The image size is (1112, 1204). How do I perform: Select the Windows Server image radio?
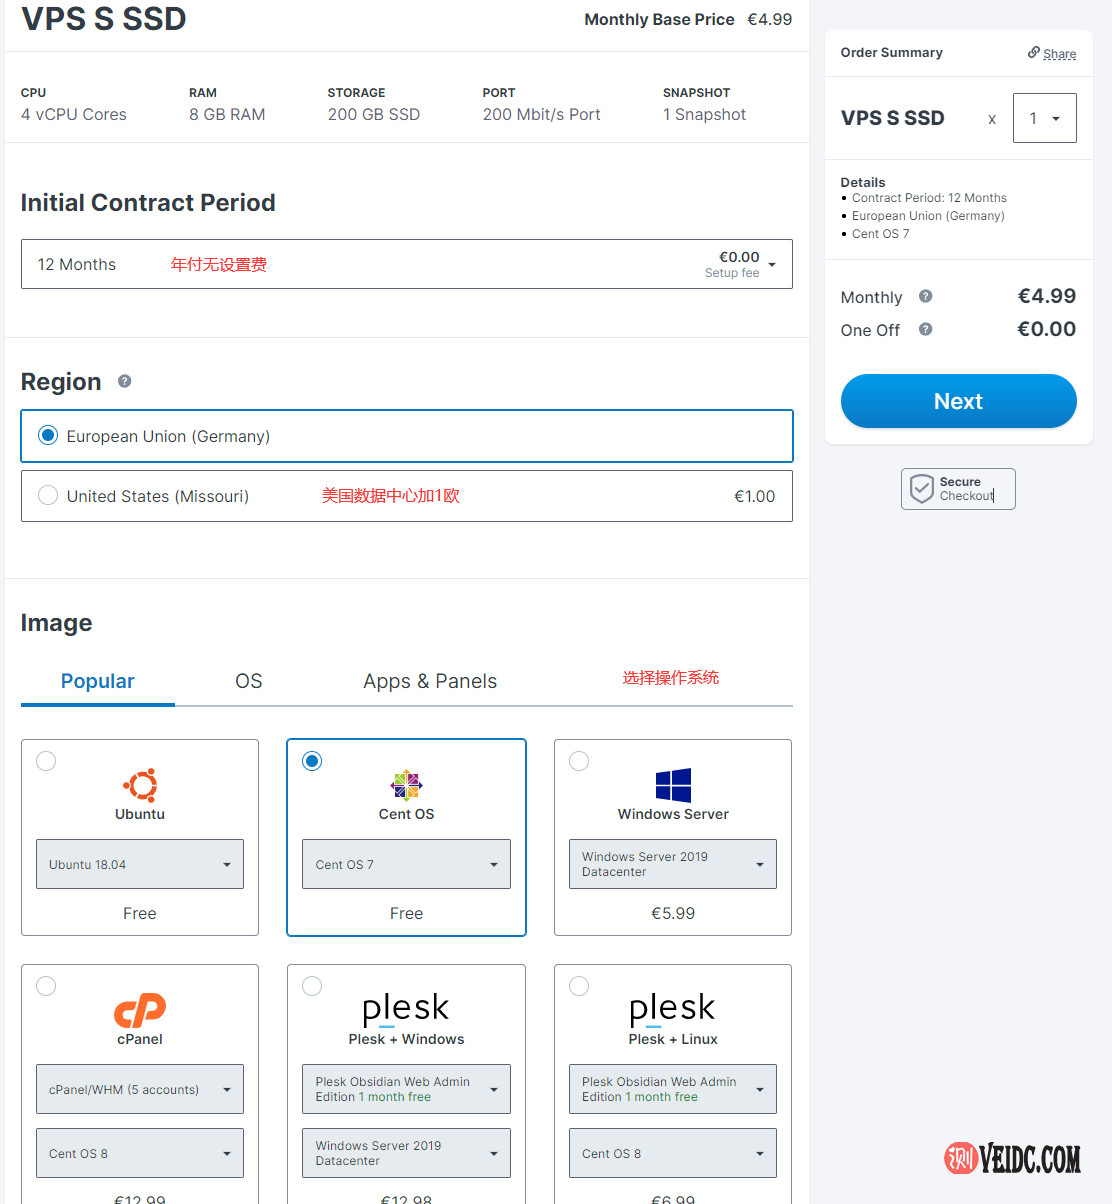[579, 761]
